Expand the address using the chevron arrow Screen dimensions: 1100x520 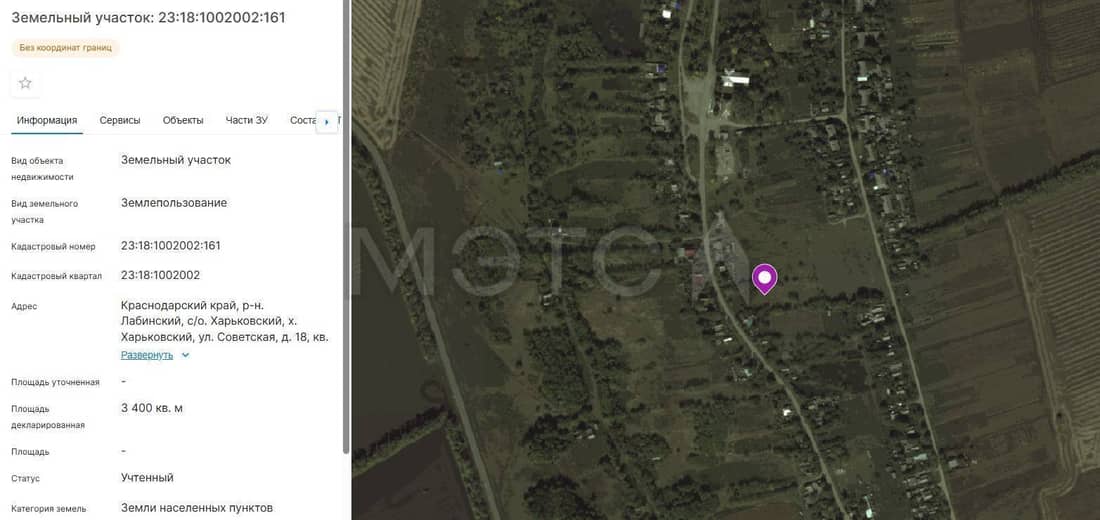click(x=185, y=355)
